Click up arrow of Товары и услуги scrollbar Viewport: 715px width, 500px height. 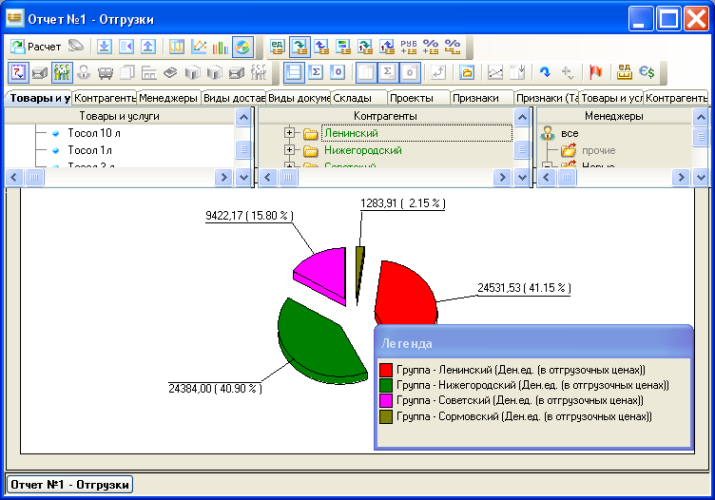point(244,118)
